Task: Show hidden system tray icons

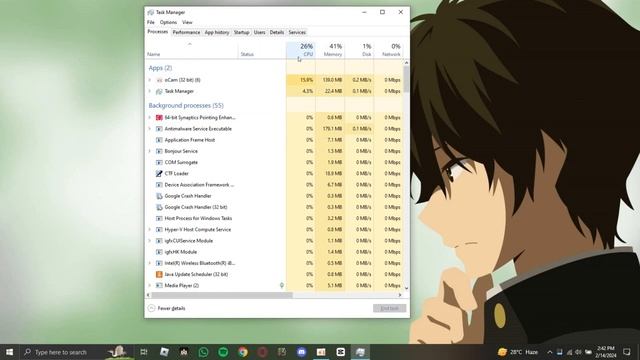Action: click(550, 352)
